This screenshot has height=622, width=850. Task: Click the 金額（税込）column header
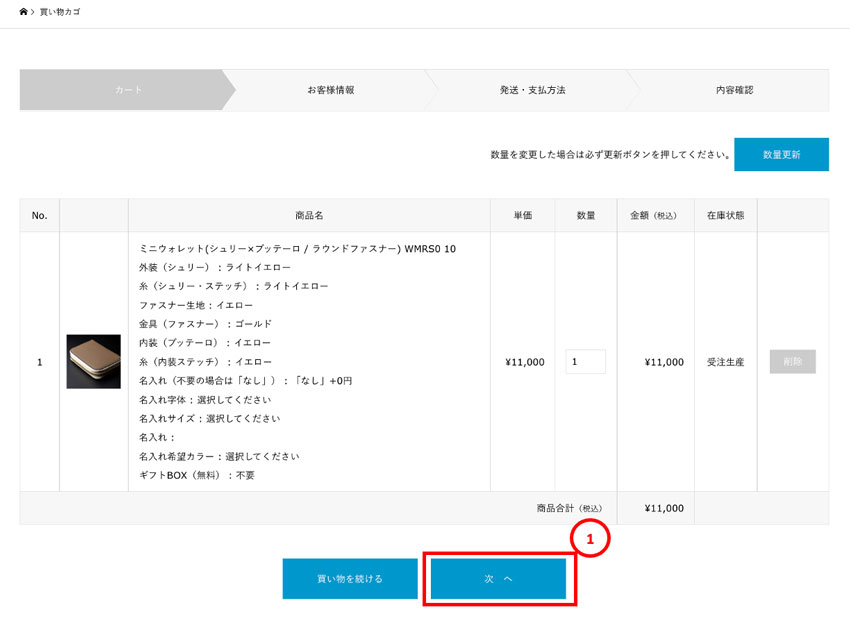point(655,214)
